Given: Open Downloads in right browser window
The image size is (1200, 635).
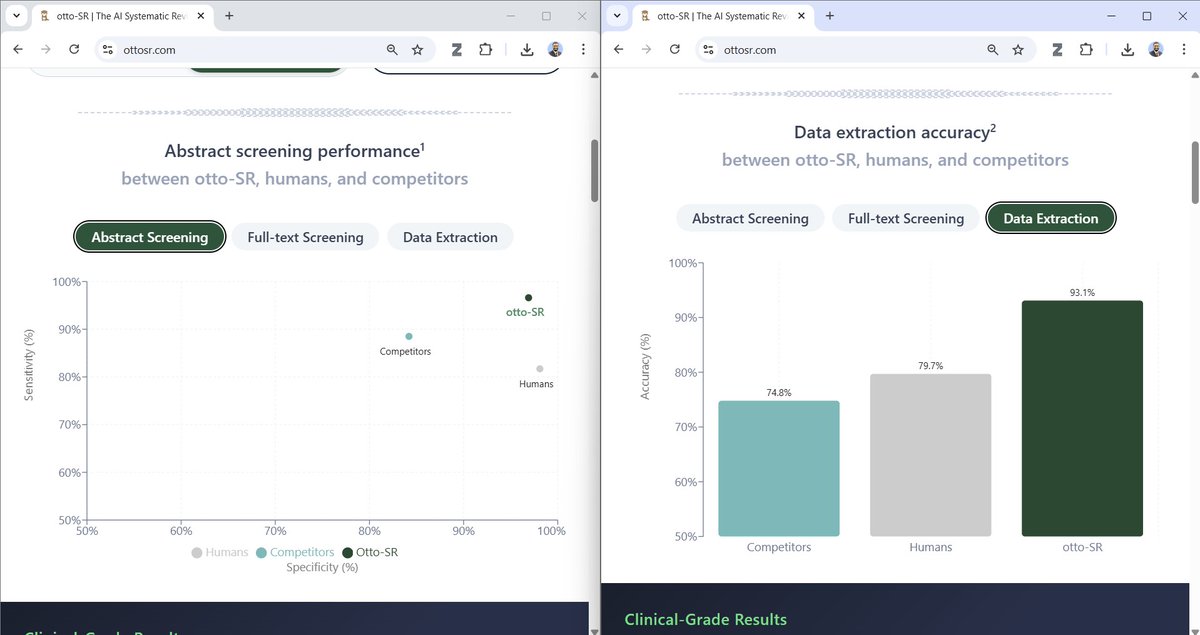Looking at the screenshot, I should 1127,50.
